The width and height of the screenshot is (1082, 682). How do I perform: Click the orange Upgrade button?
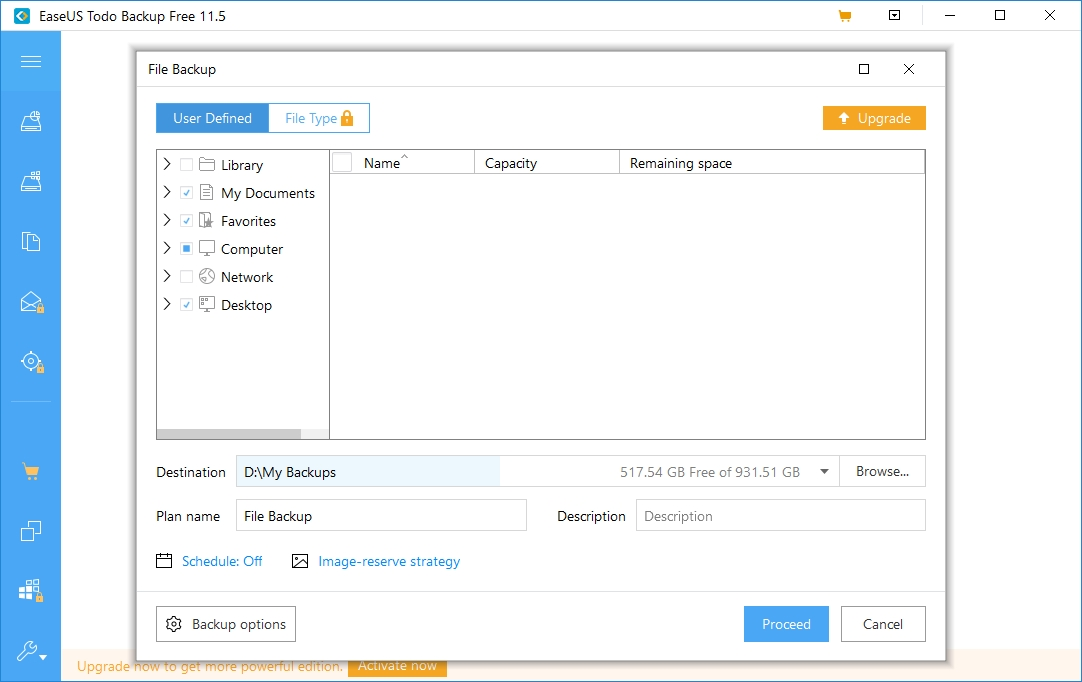pyautogui.click(x=874, y=118)
